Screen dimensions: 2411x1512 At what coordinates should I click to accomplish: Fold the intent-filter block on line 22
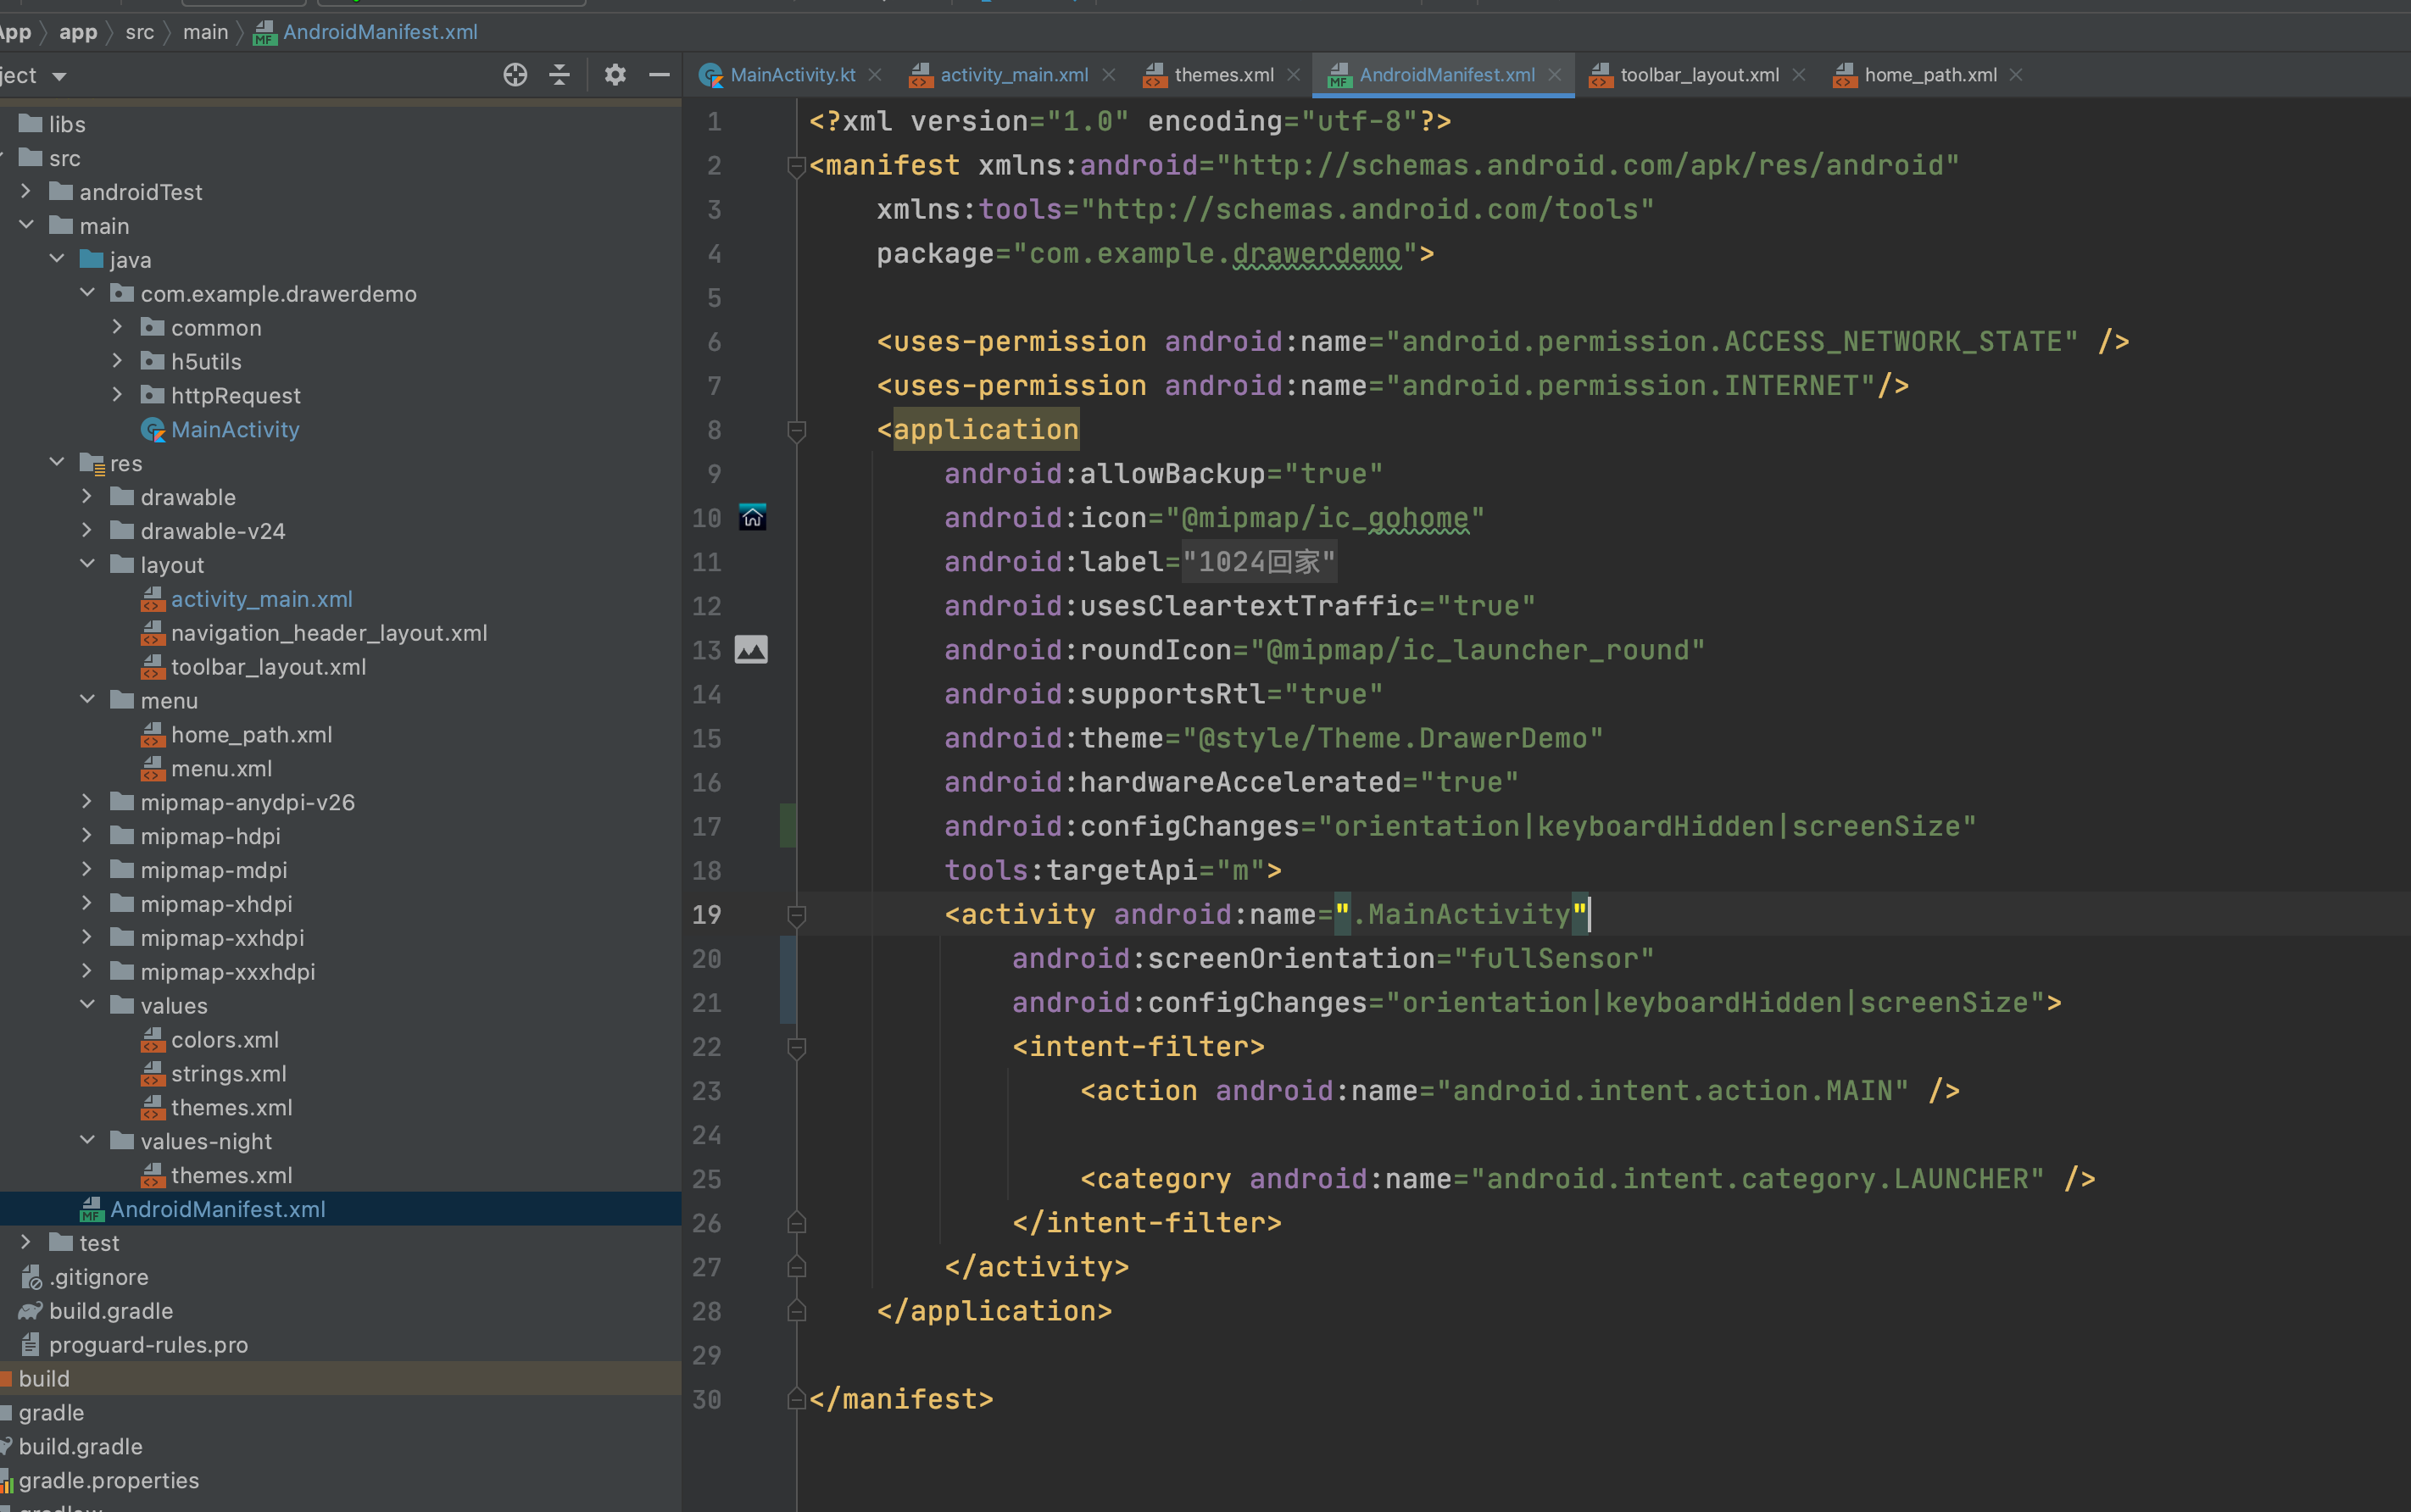click(797, 1047)
